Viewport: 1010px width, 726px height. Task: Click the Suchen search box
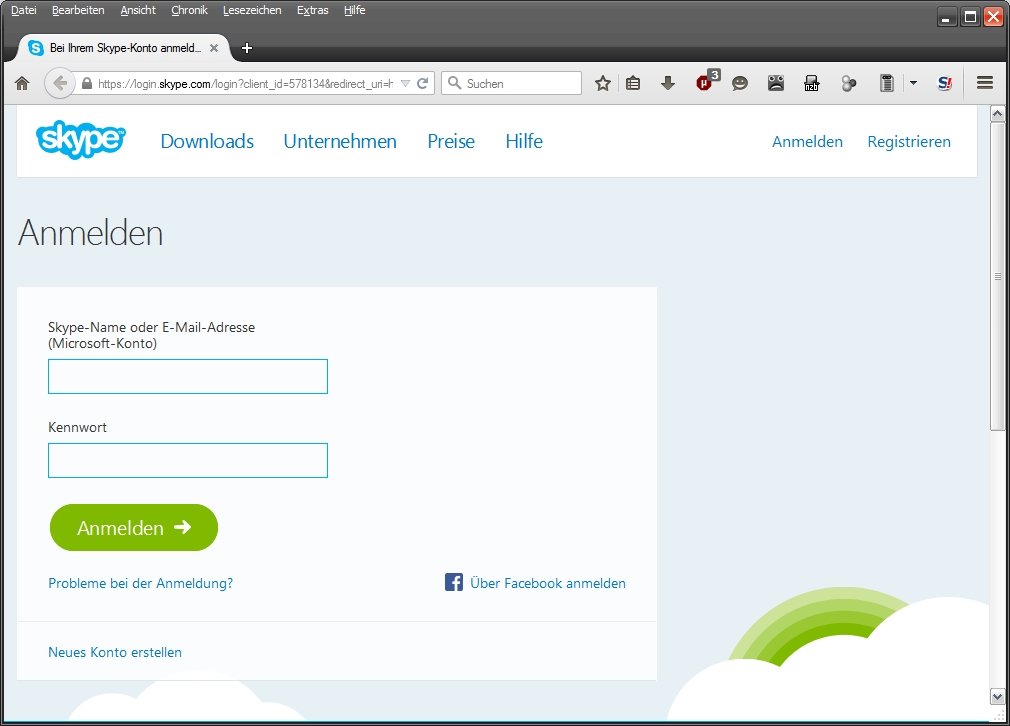tap(511, 83)
